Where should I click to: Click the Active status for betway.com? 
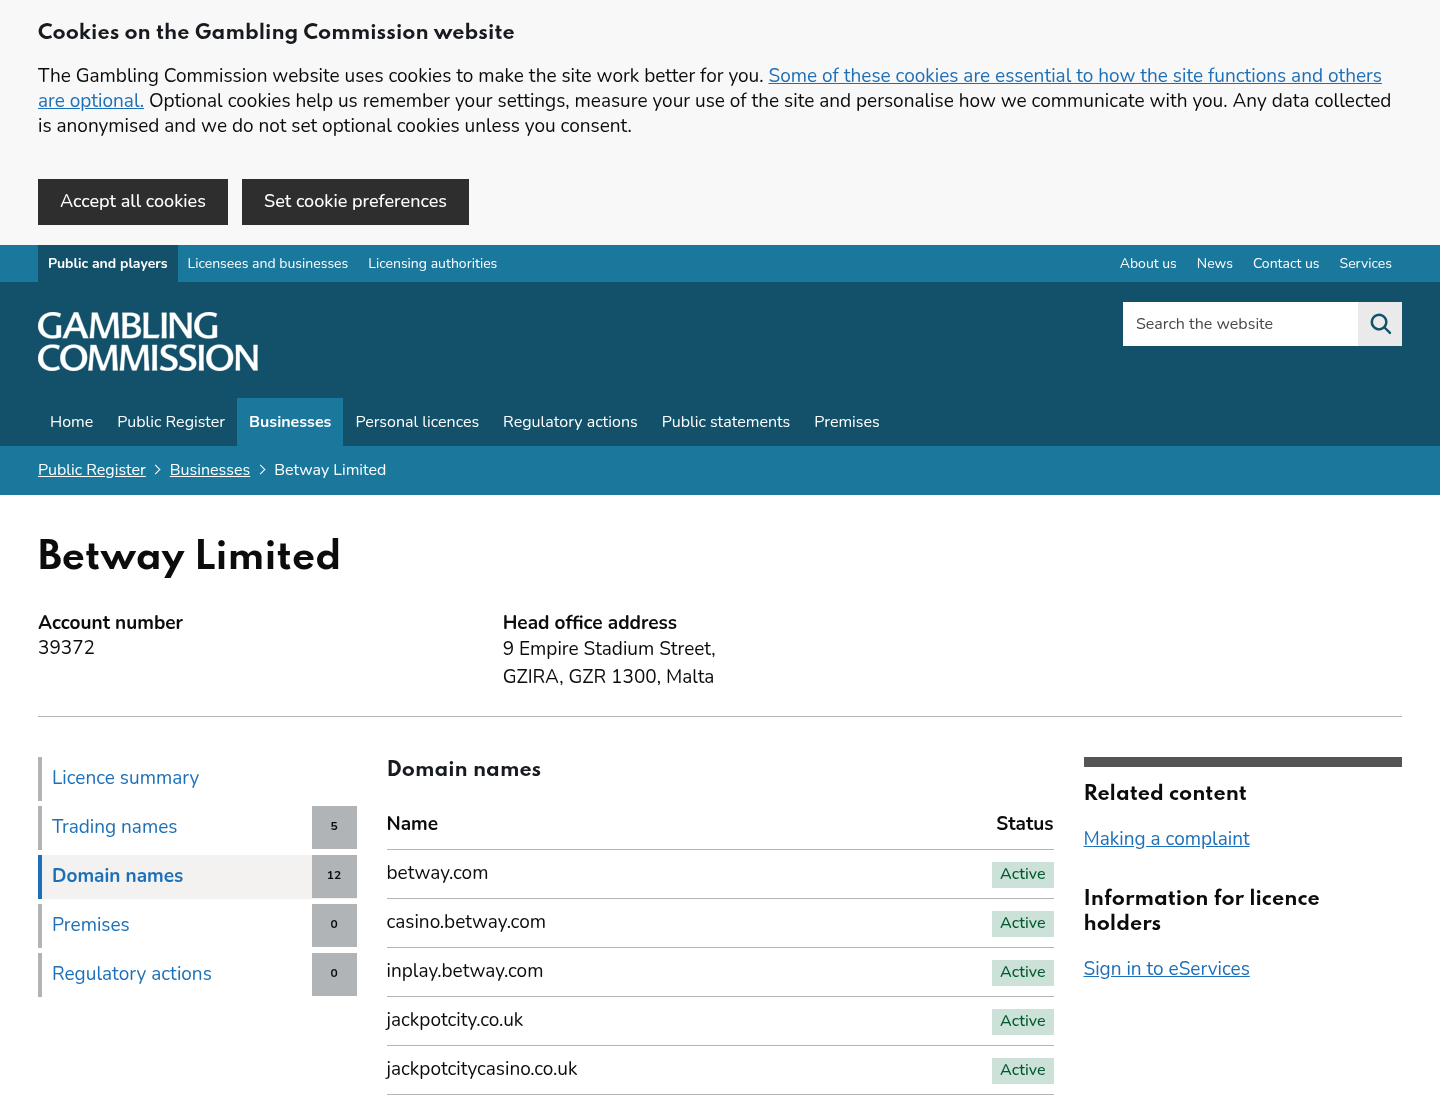point(1022,874)
